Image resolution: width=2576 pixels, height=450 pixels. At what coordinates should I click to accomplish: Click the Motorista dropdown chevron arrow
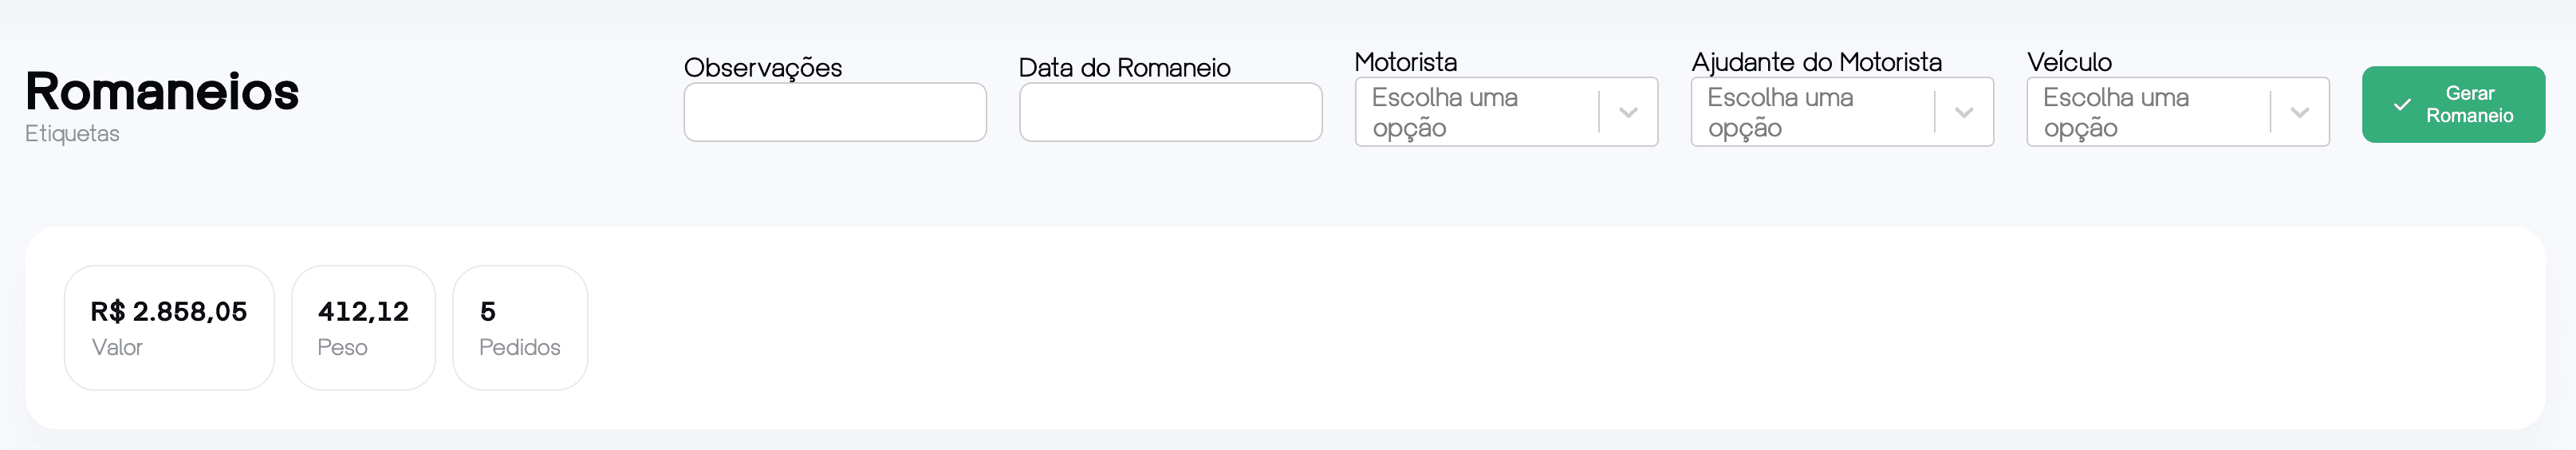[x=1628, y=112]
